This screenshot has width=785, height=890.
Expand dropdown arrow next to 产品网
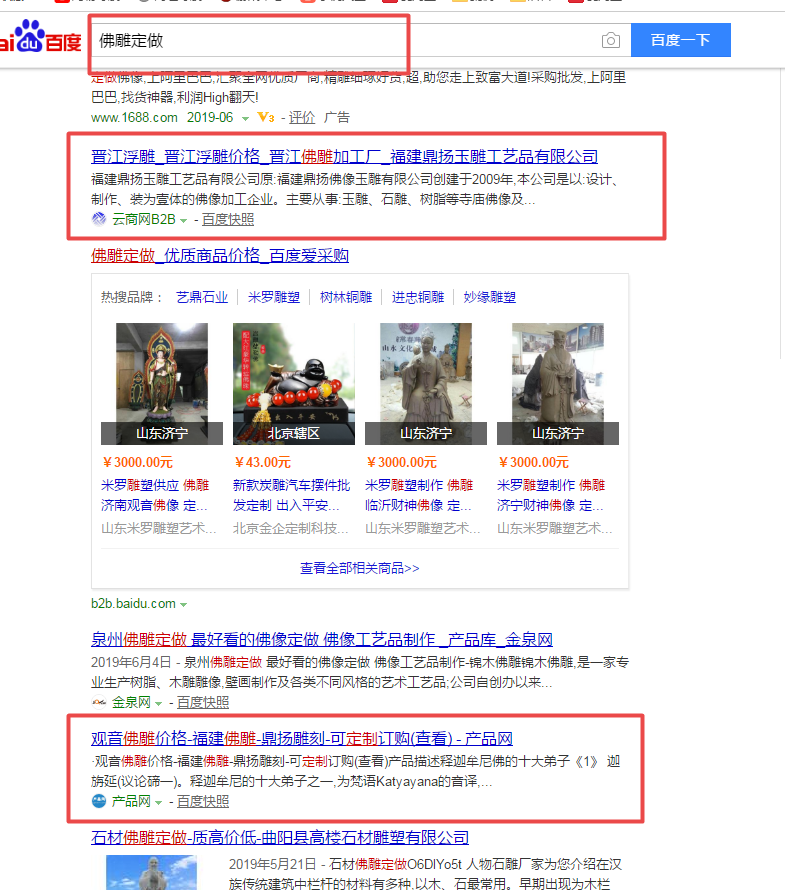pos(158,803)
